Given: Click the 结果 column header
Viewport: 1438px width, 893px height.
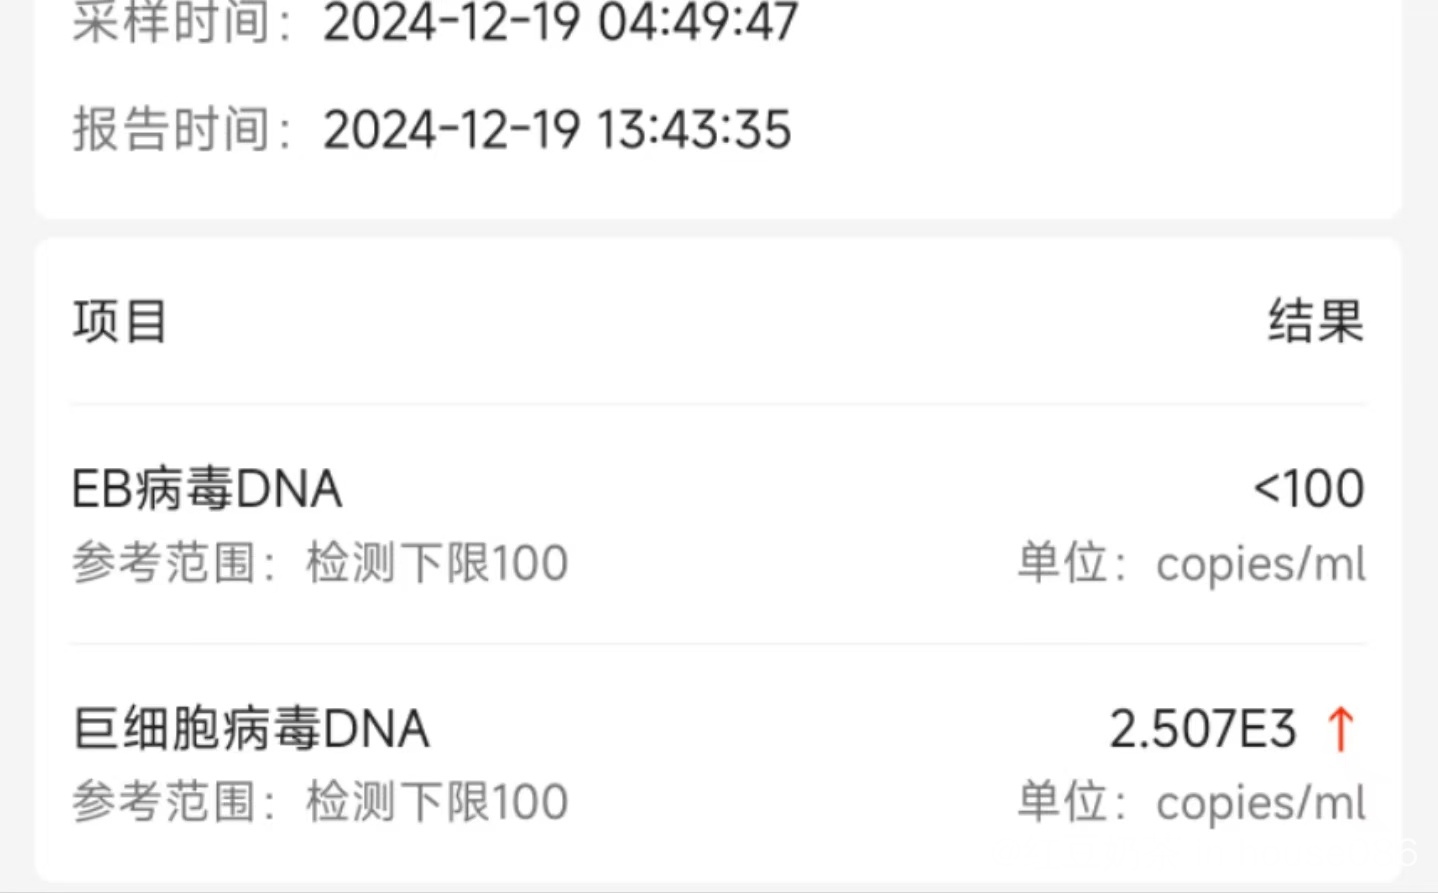Looking at the screenshot, I should [x=1316, y=322].
